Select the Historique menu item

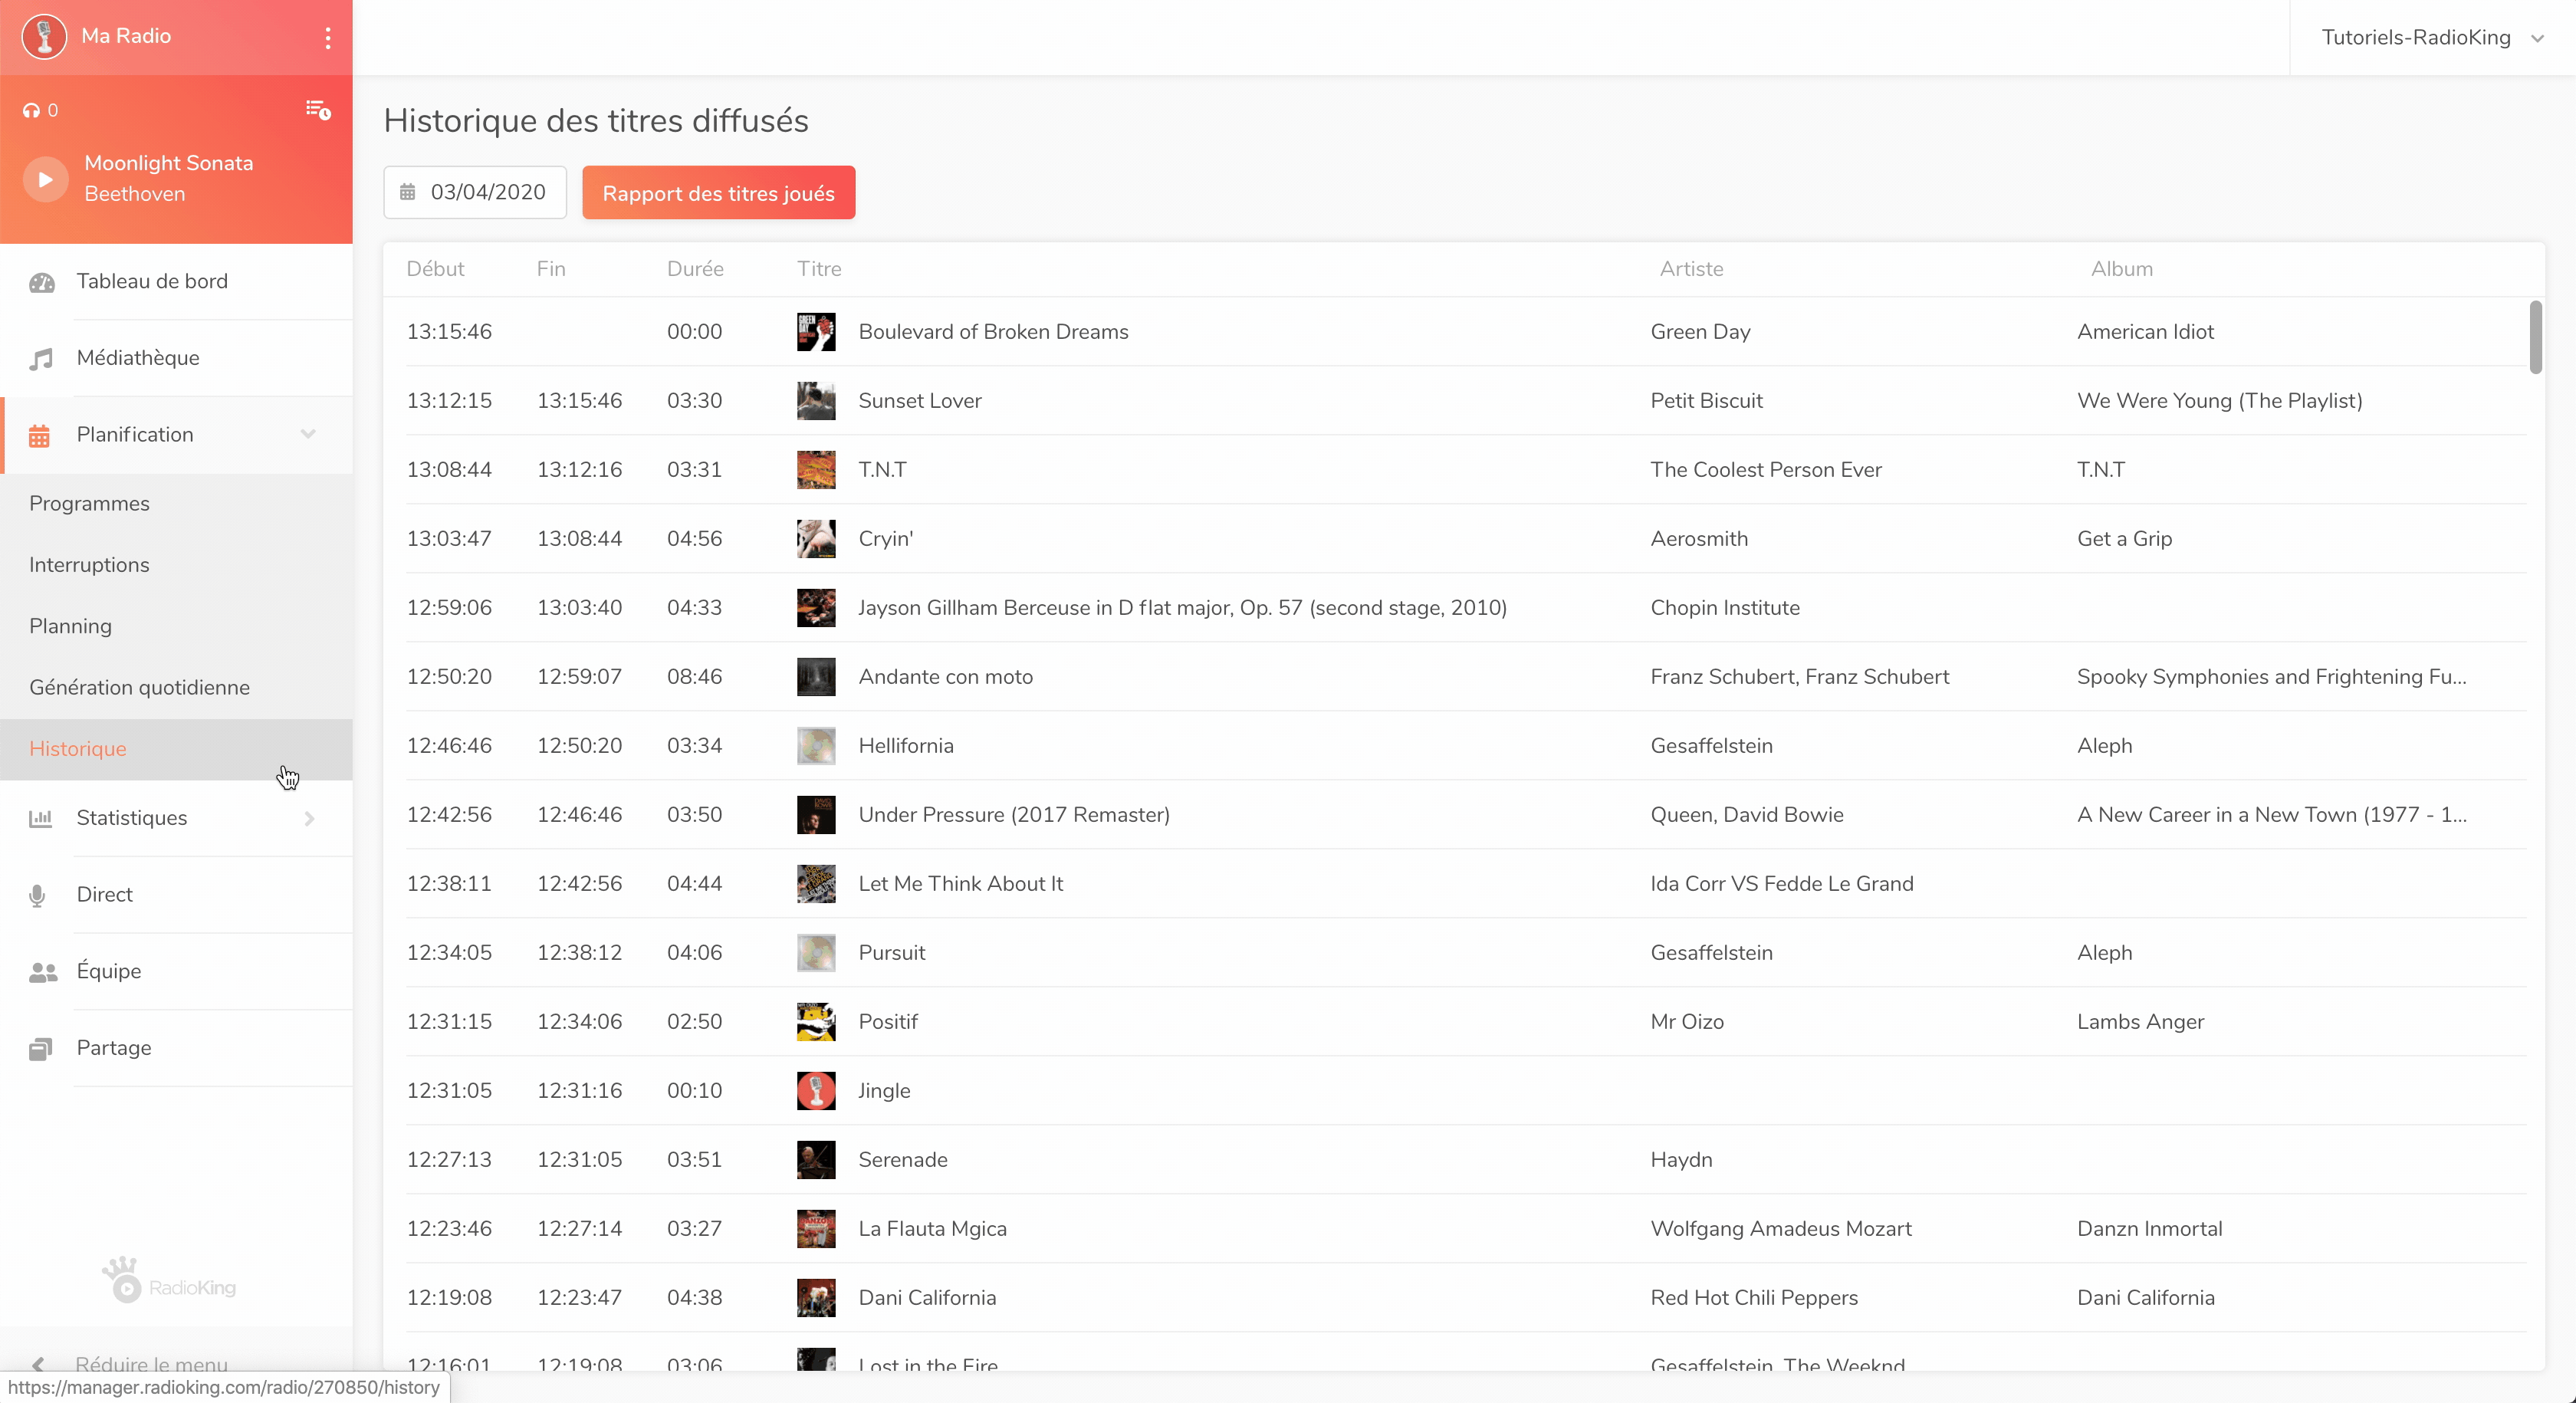point(176,749)
